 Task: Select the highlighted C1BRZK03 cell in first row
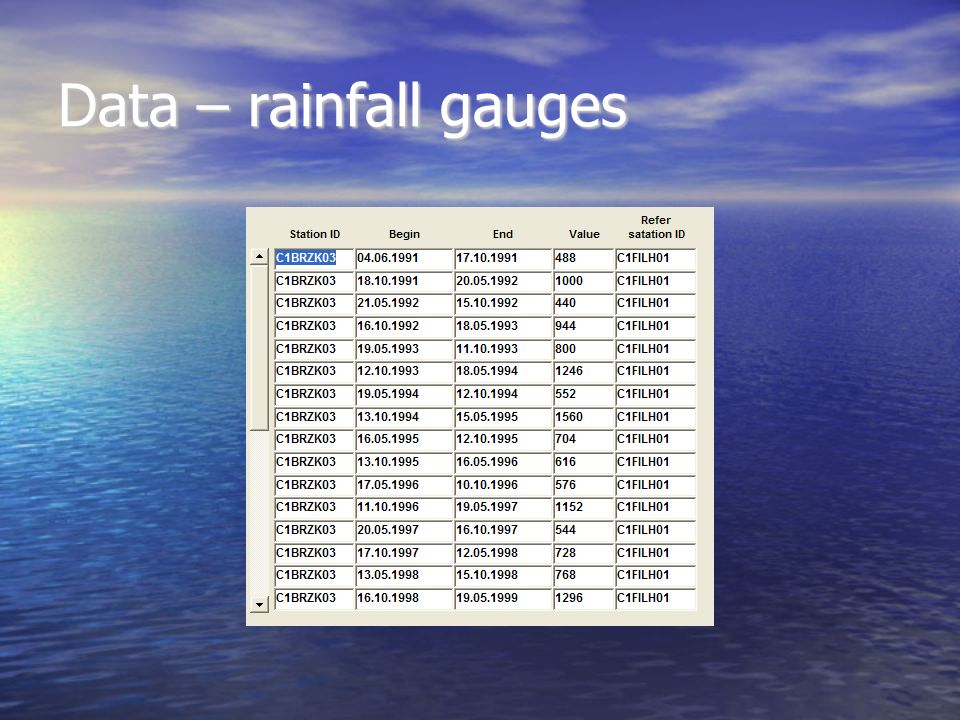tap(314, 258)
